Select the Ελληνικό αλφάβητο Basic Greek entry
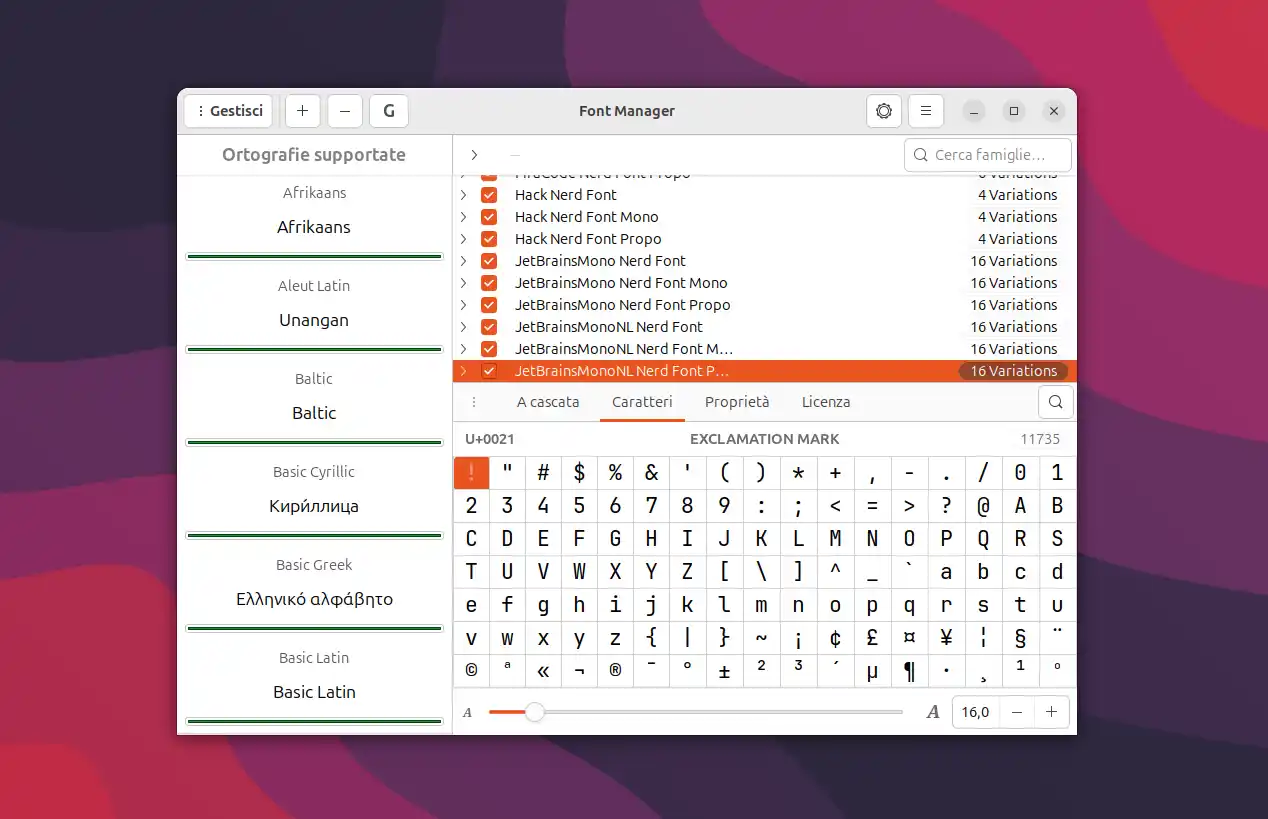 pos(314,594)
